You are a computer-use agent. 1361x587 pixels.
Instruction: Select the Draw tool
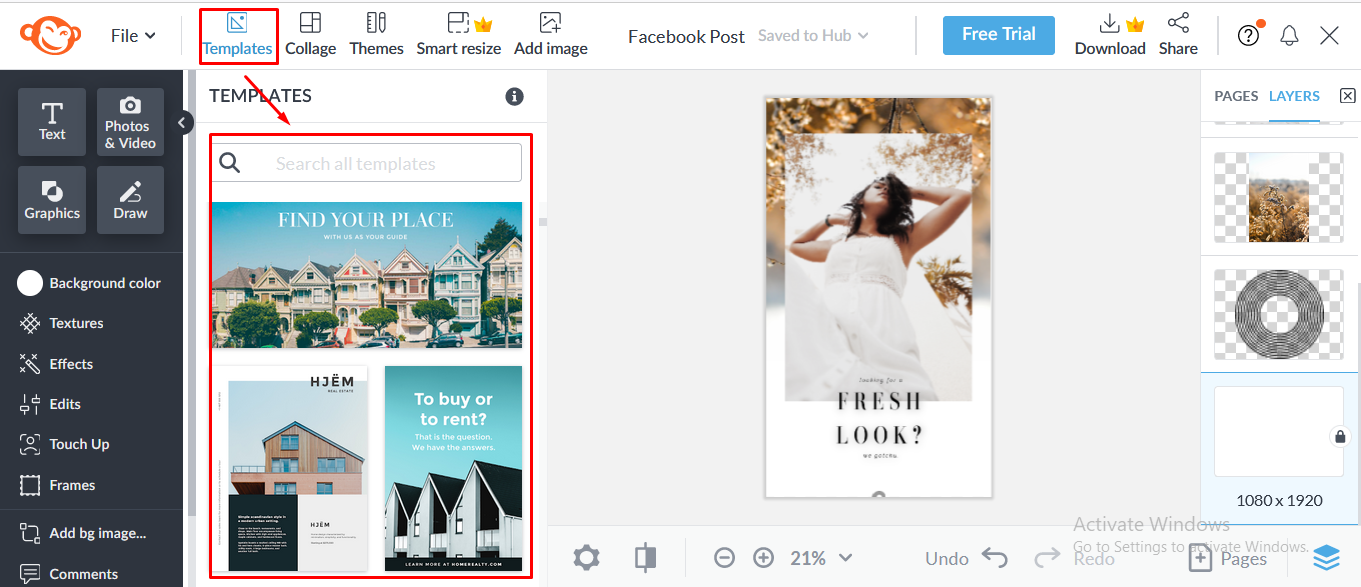(x=129, y=199)
